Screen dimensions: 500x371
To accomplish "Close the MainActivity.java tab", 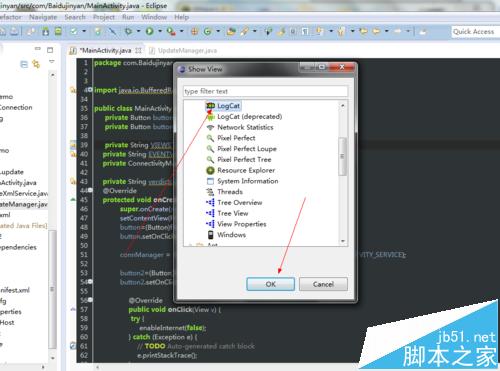I will (138, 51).
